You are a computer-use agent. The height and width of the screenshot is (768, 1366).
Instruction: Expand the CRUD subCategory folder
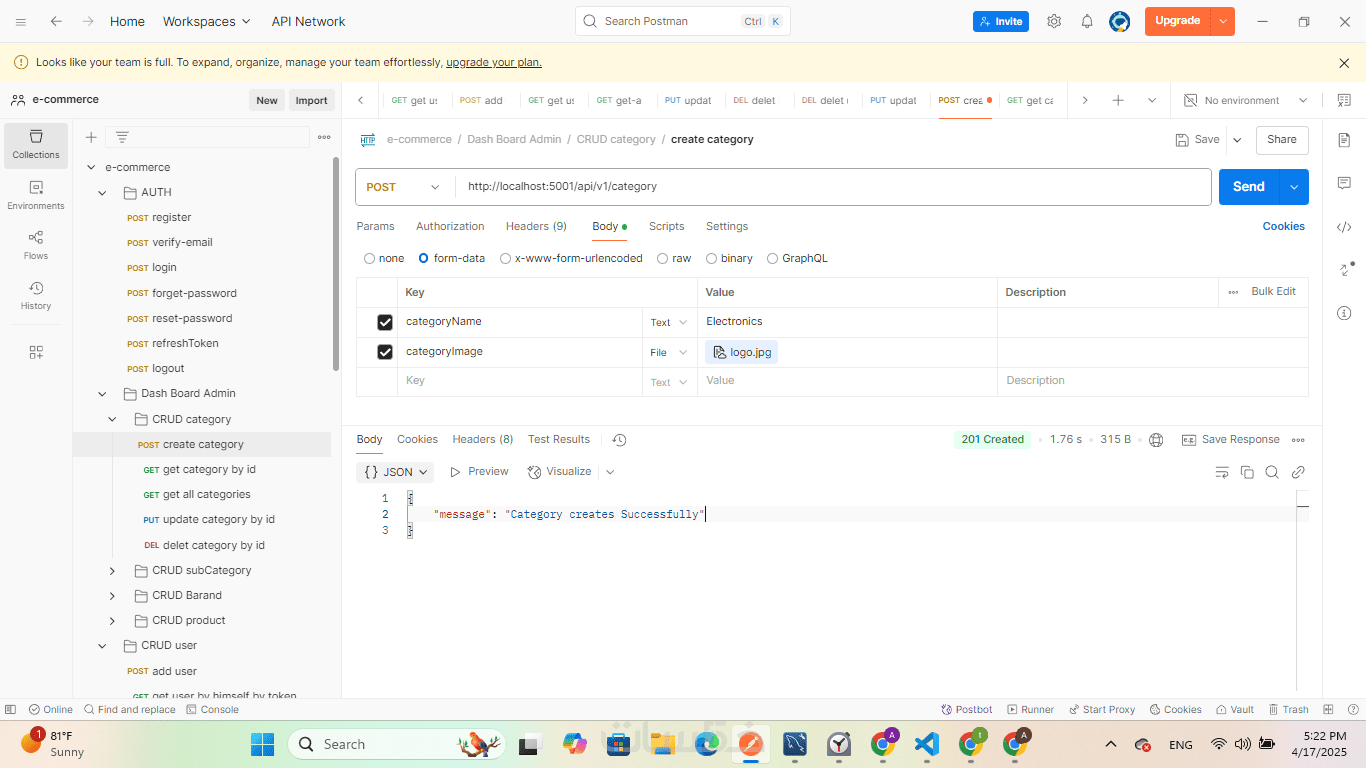pyautogui.click(x=112, y=570)
